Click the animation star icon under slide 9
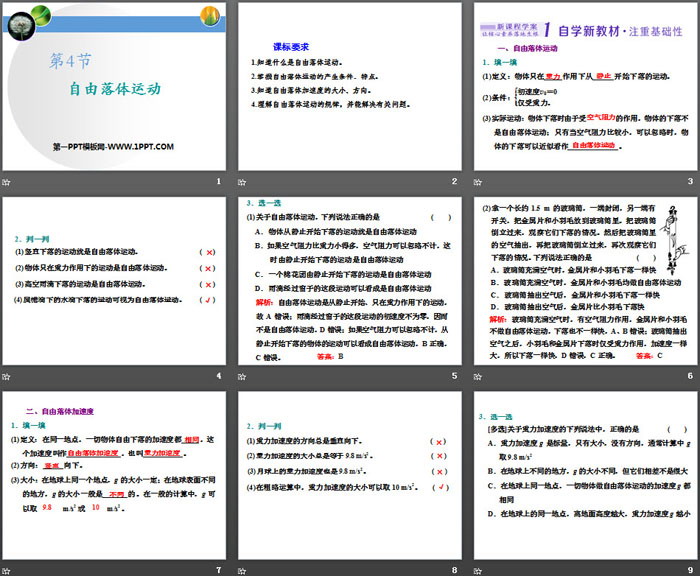 (x=477, y=570)
